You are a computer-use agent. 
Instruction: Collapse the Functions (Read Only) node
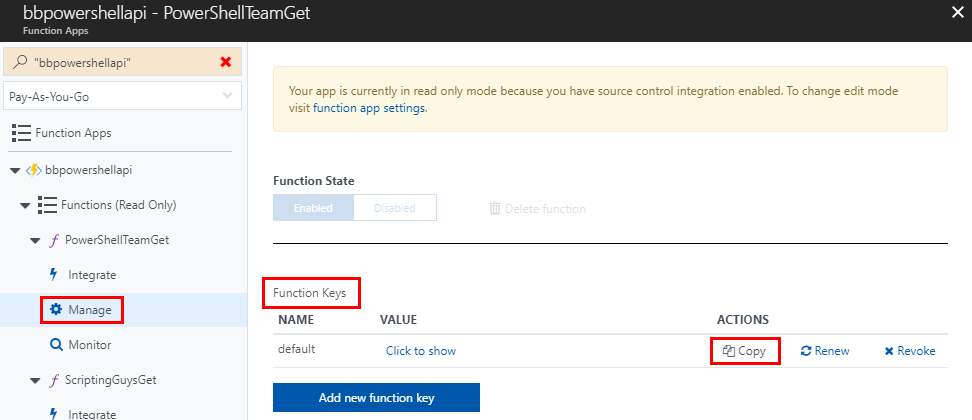[x=26, y=205]
